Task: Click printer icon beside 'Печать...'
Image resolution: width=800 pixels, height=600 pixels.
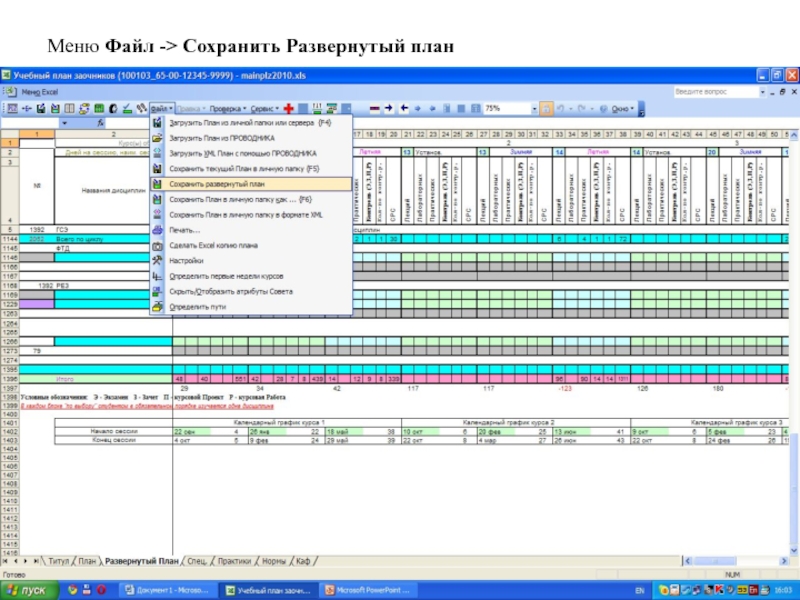Action: pyautogui.click(x=158, y=230)
